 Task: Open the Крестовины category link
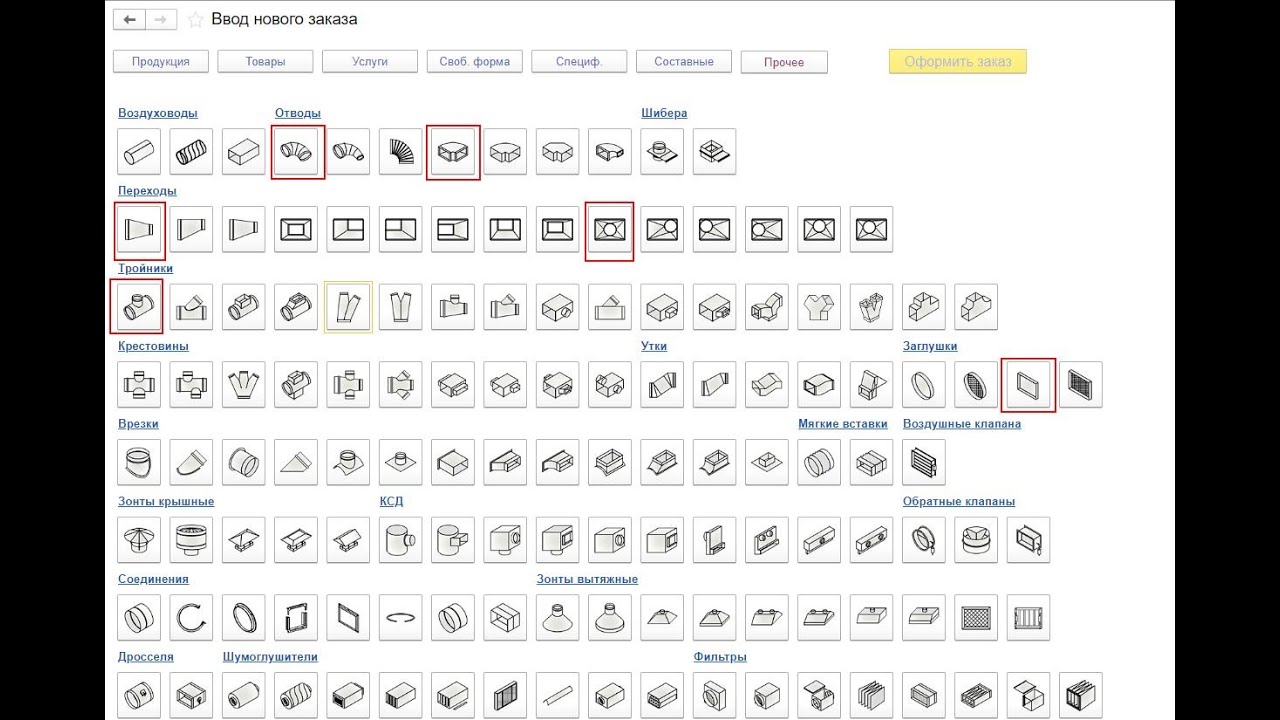pos(153,346)
